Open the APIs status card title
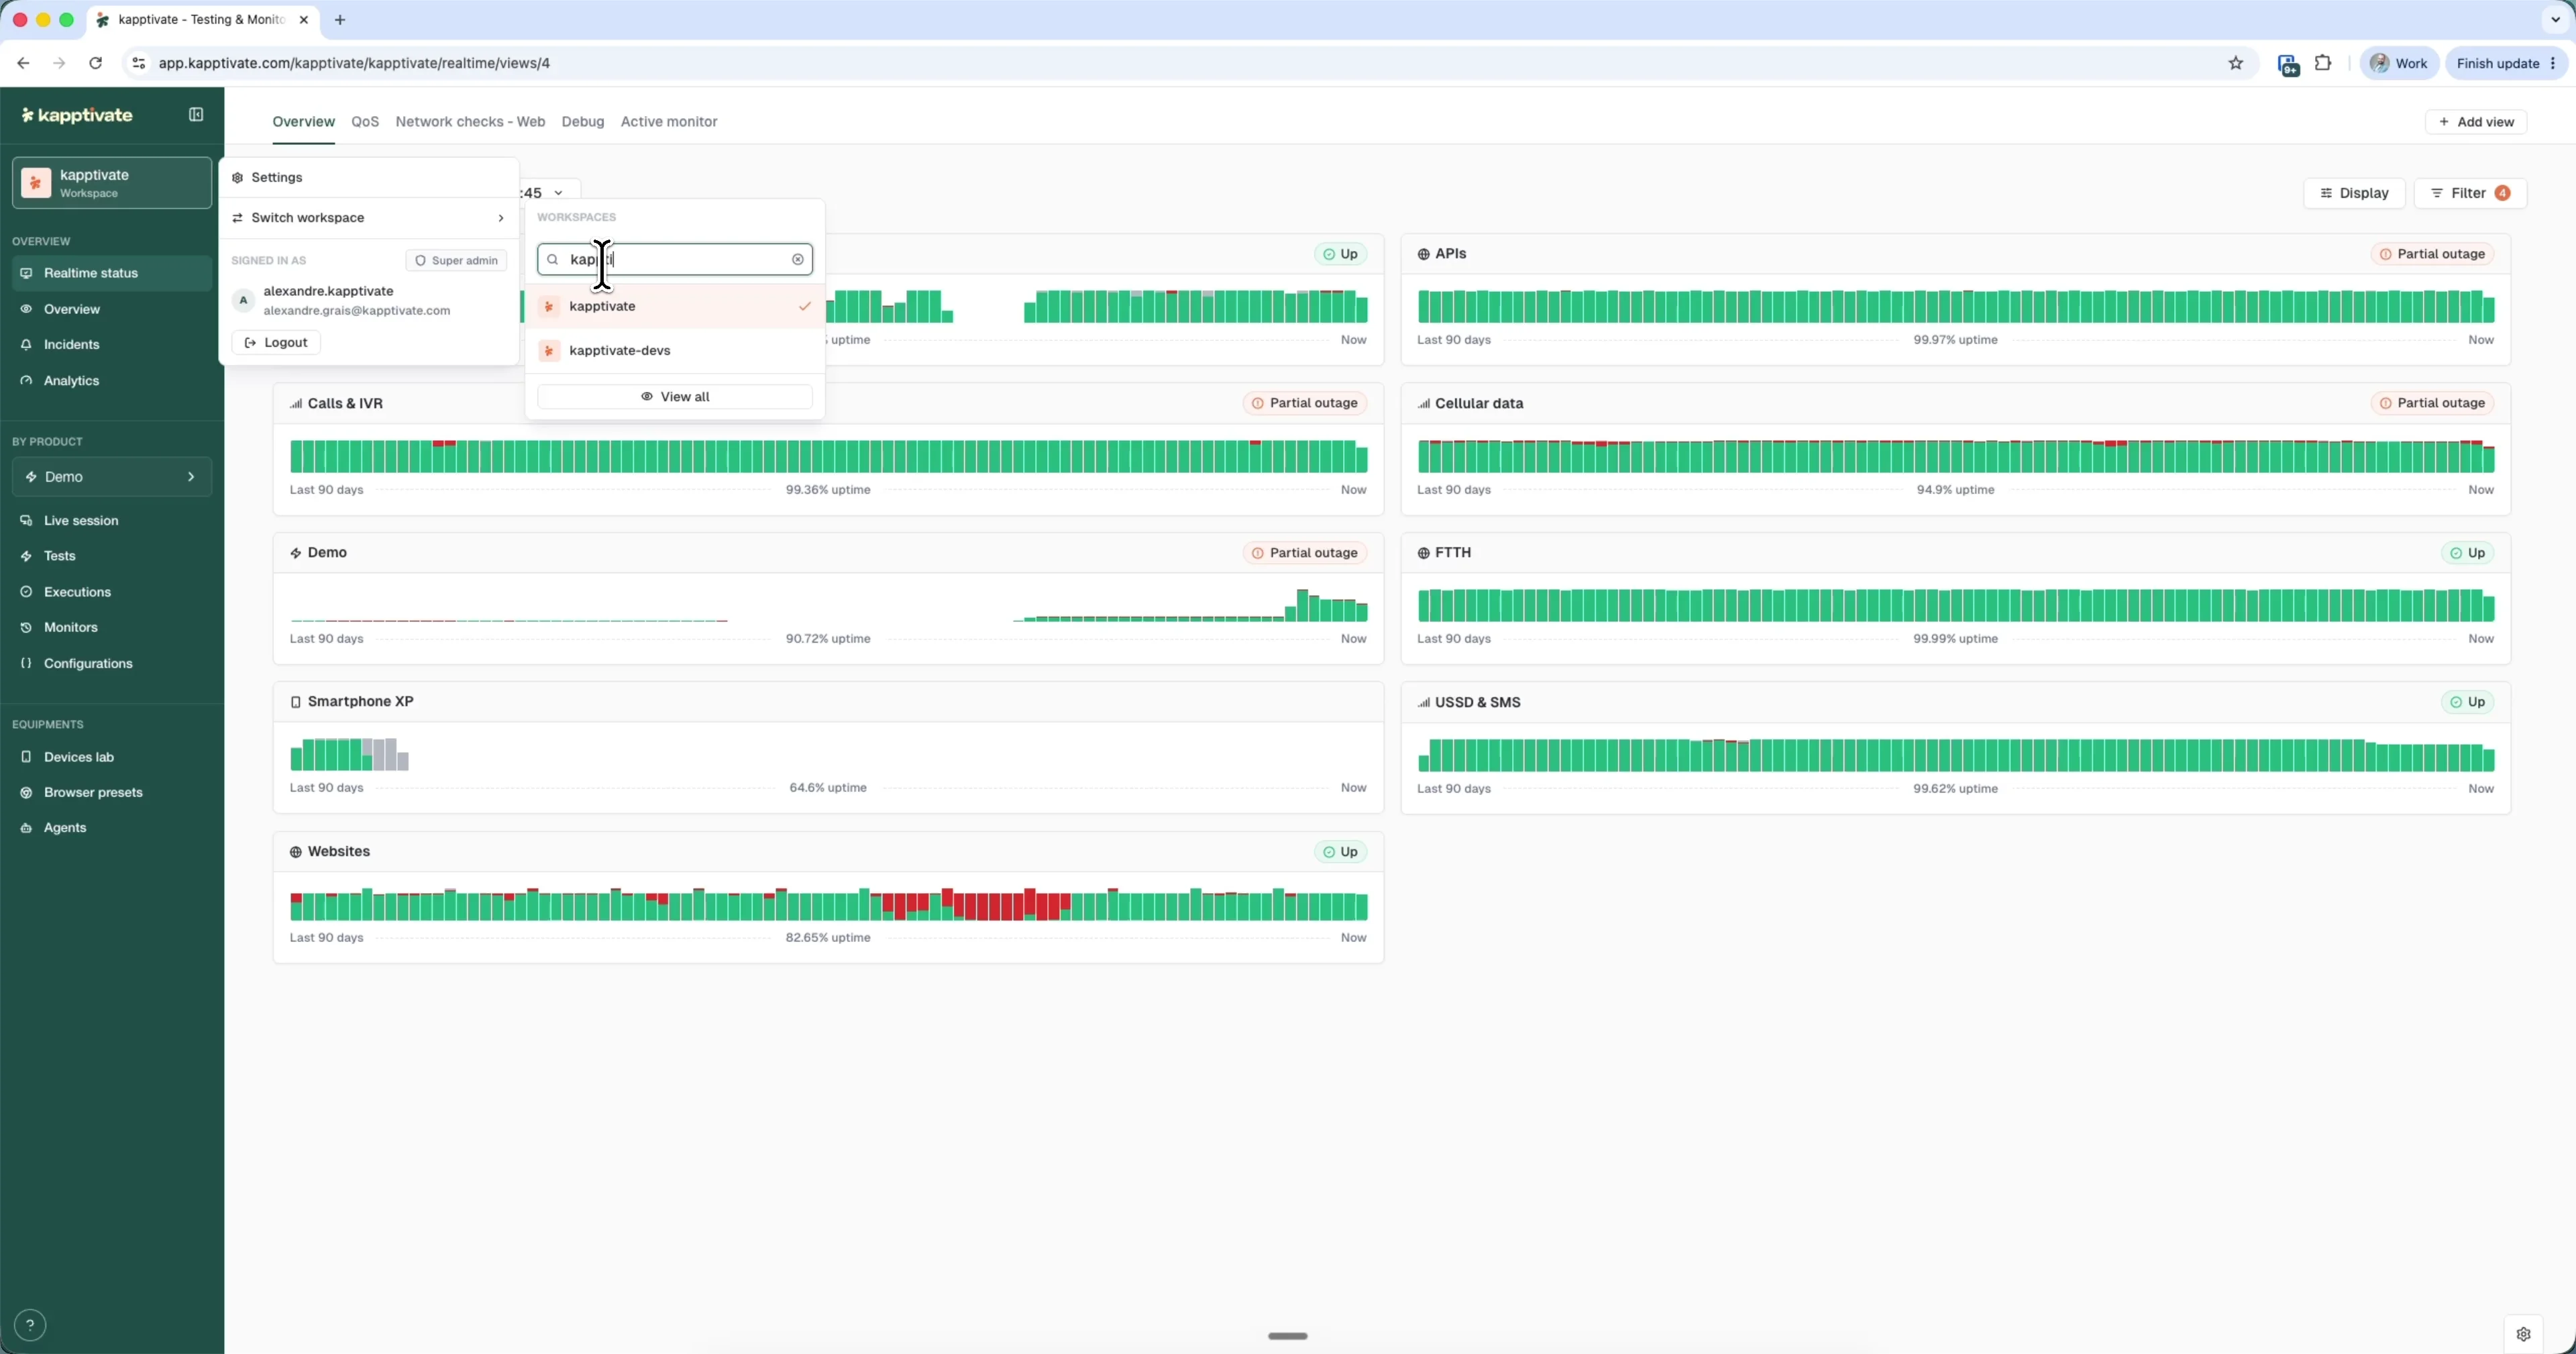 point(1450,254)
